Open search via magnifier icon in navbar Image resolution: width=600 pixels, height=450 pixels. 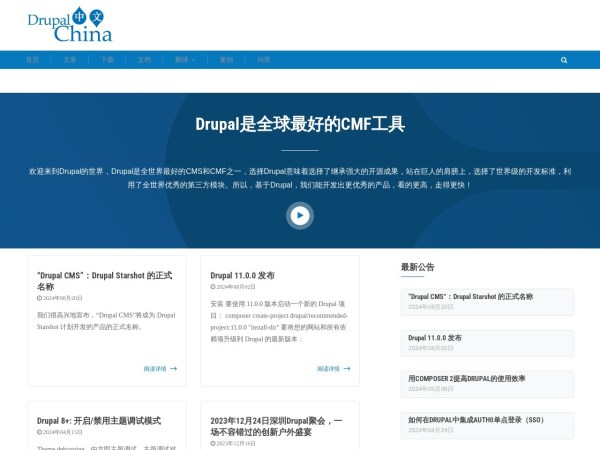pos(564,60)
